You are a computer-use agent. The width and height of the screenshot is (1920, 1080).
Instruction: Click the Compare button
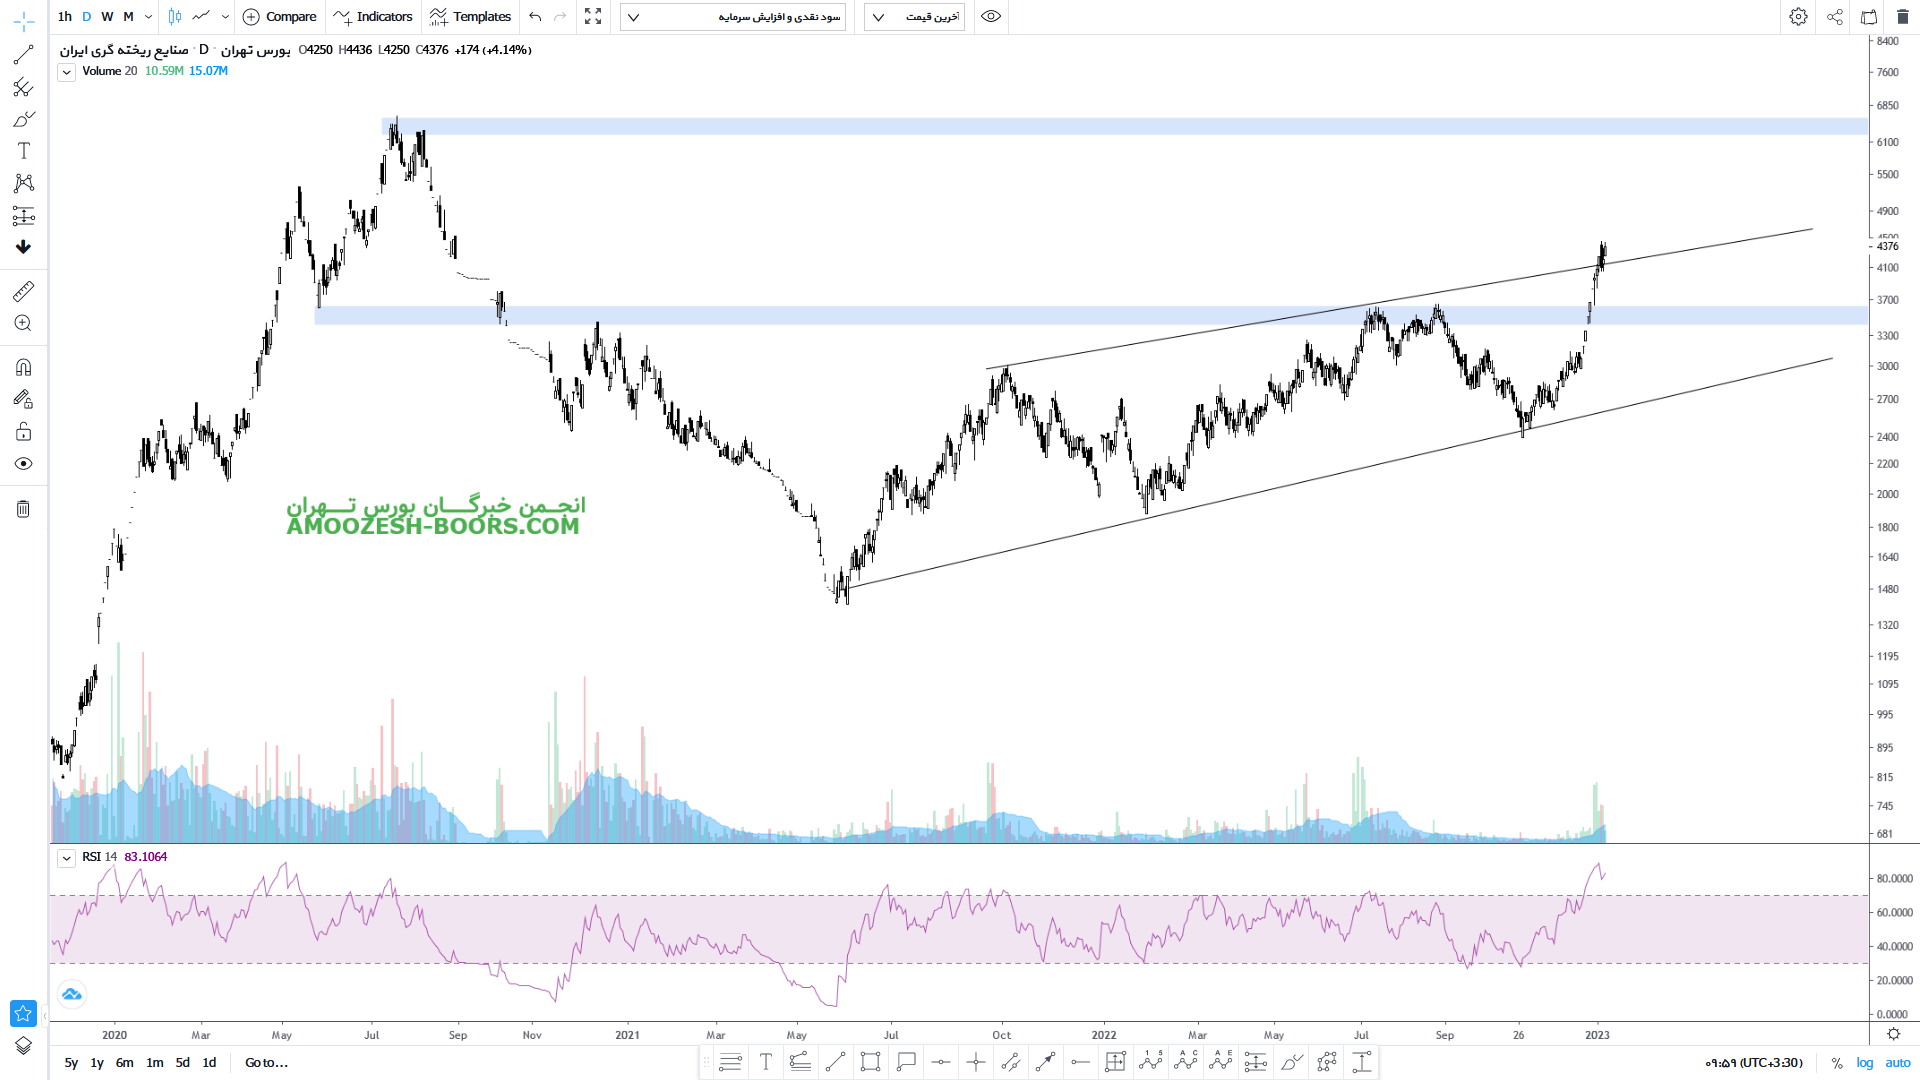pos(280,17)
